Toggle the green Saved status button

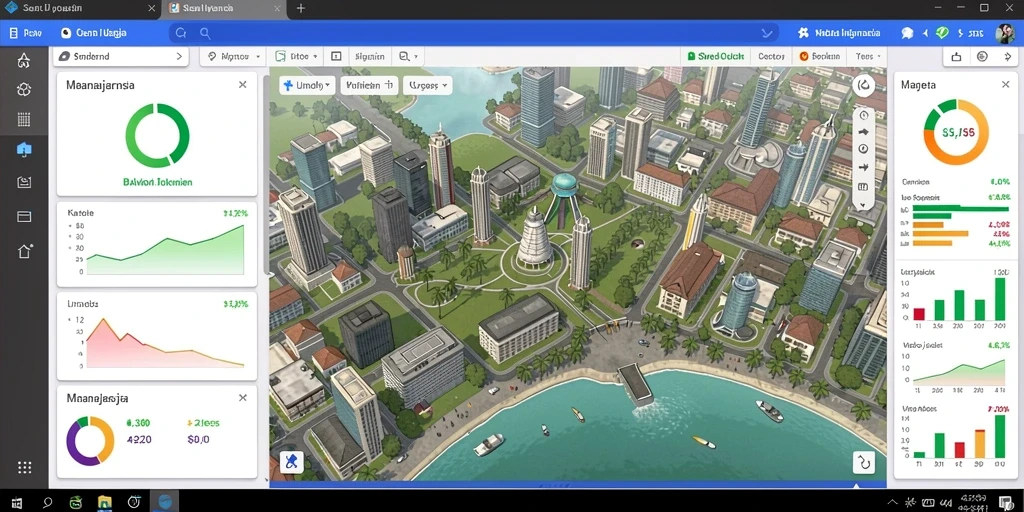[x=715, y=57]
